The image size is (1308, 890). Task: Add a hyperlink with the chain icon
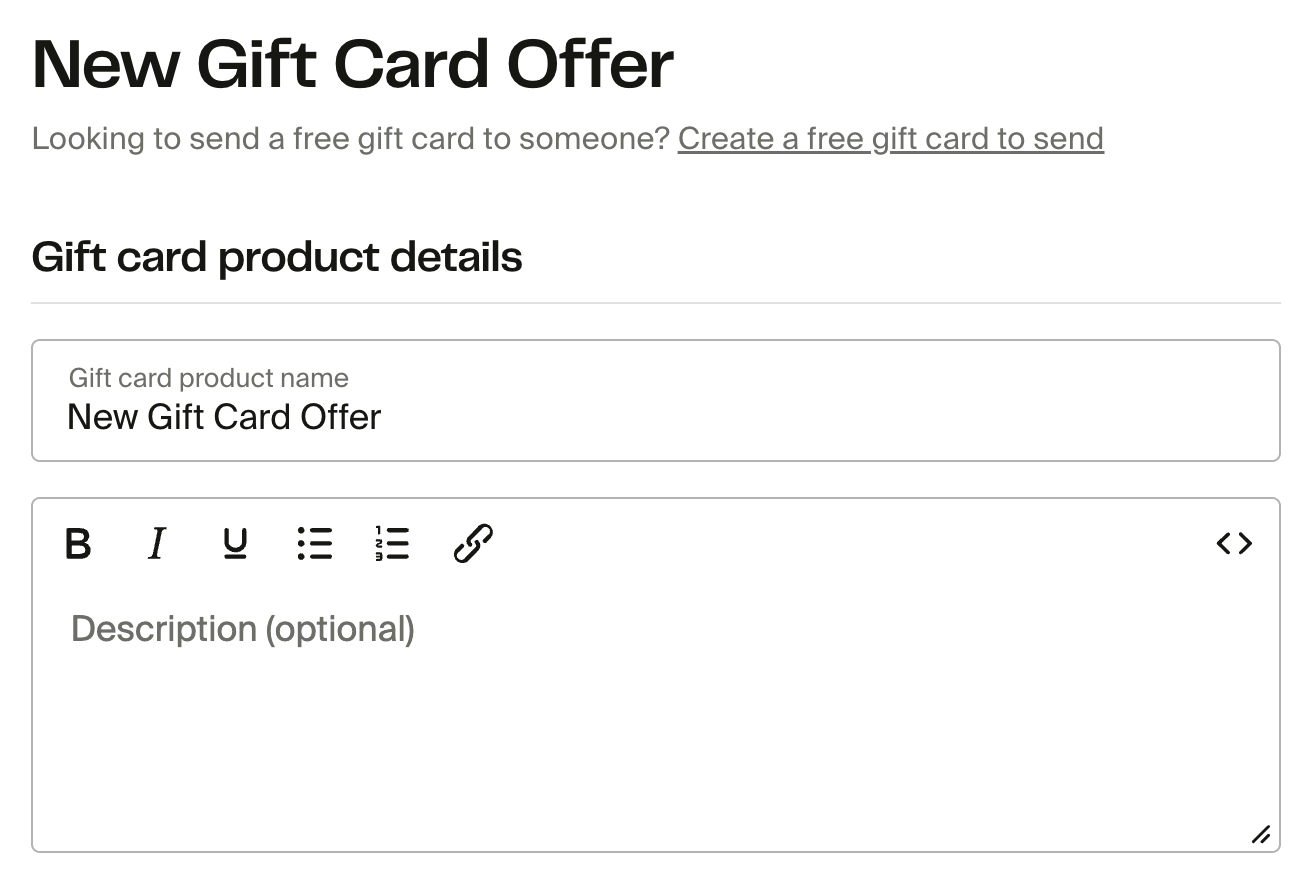point(473,544)
